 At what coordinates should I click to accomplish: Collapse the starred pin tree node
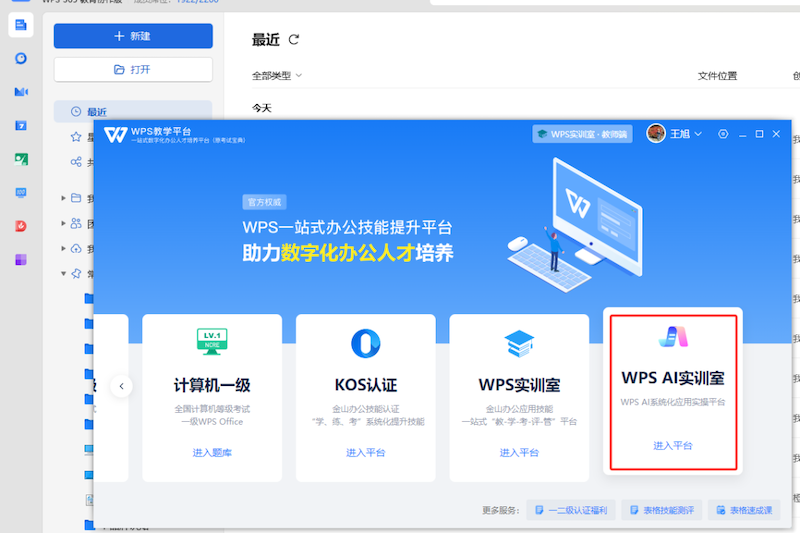(x=63, y=274)
